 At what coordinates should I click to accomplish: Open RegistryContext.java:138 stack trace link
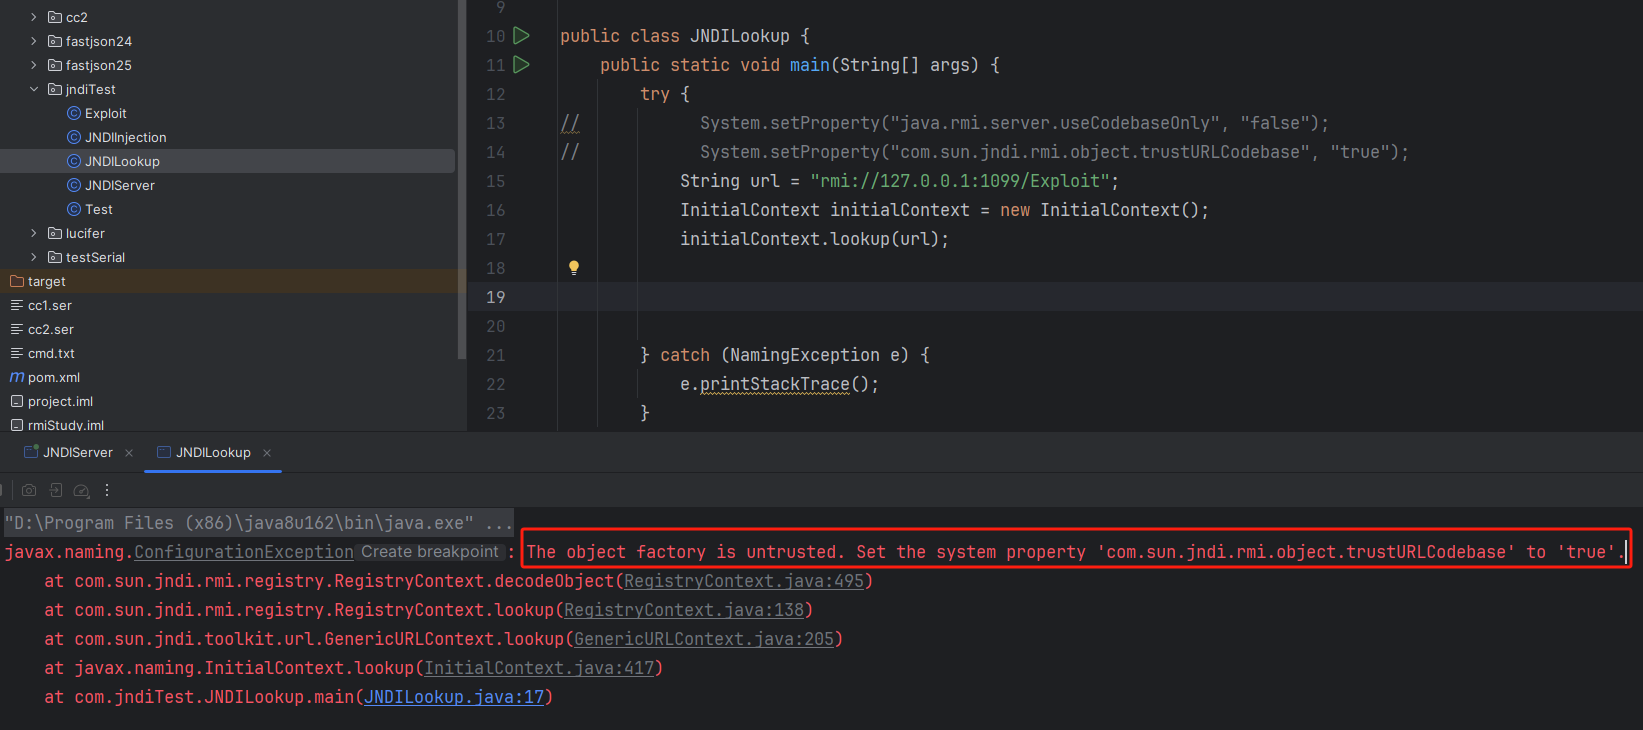pyautogui.click(x=684, y=610)
